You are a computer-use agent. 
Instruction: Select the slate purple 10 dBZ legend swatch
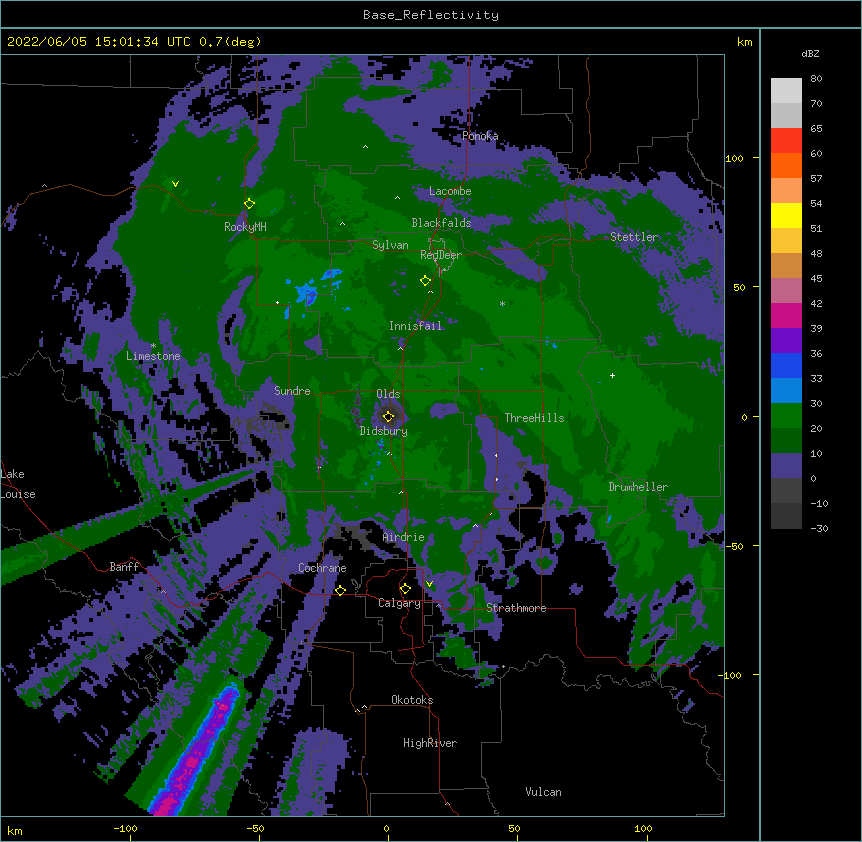pos(786,466)
